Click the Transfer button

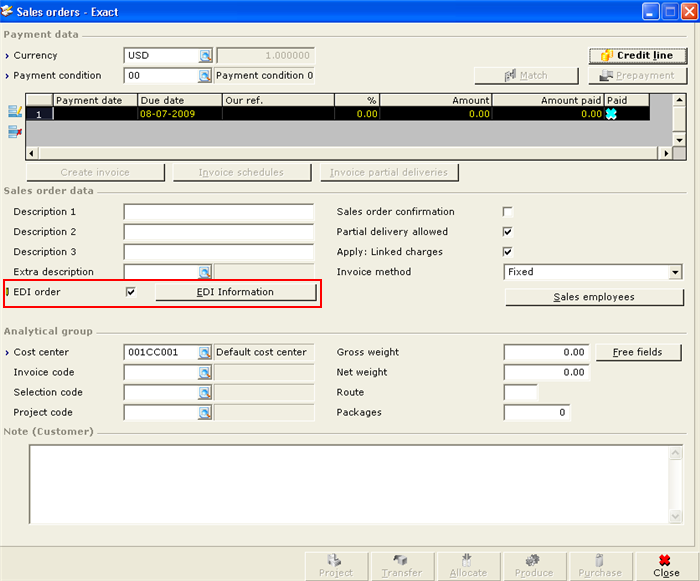[402, 566]
